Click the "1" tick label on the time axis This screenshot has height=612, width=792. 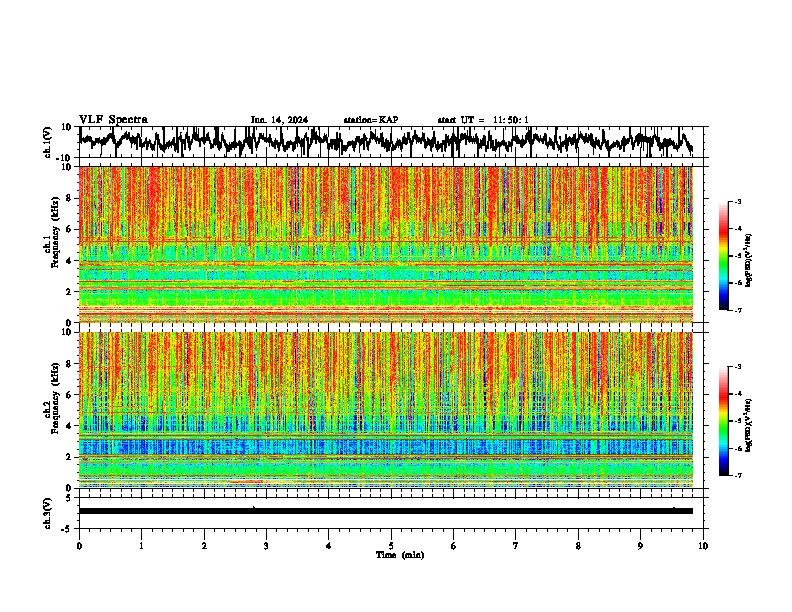pos(141,546)
